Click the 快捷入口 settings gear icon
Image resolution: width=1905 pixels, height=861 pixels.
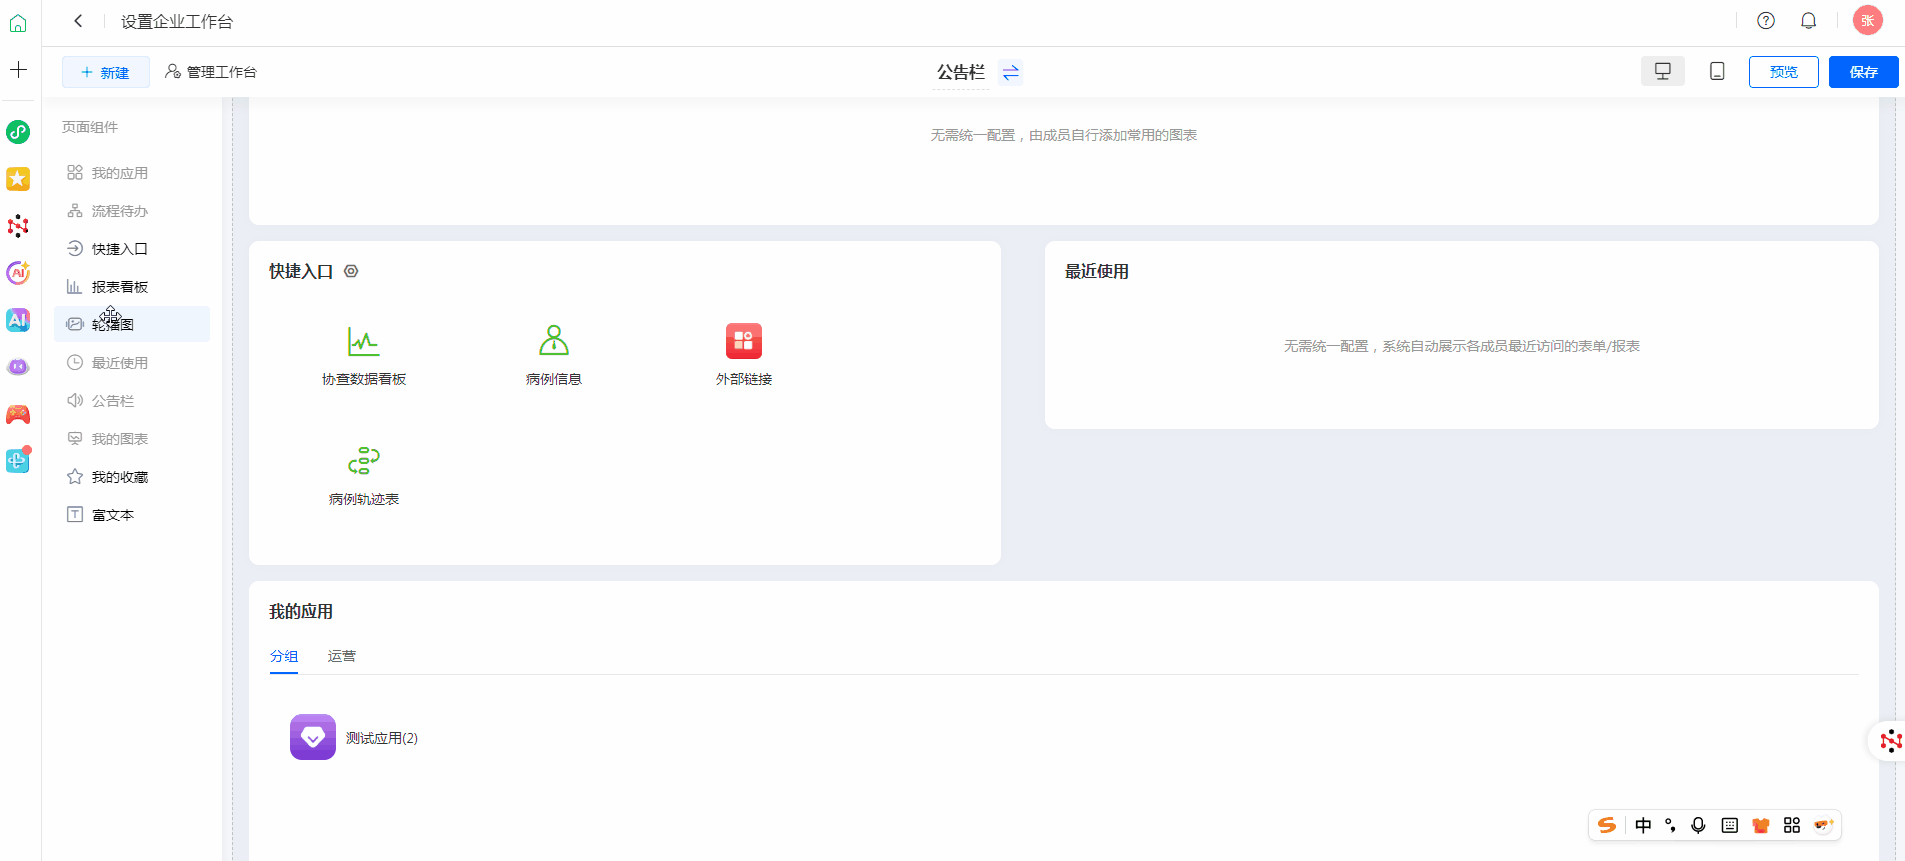tap(351, 271)
